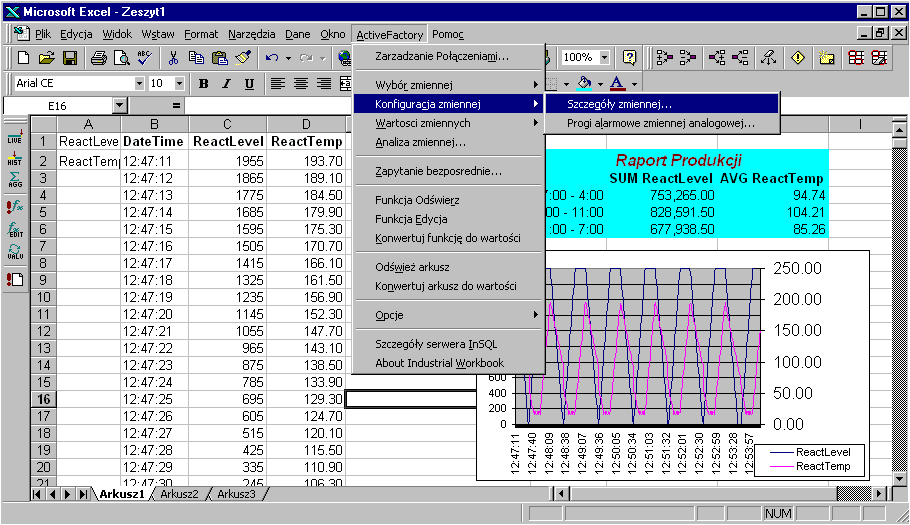Expand the Opcje submenu
Viewport: 910px width, 525px height.
coord(449,315)
